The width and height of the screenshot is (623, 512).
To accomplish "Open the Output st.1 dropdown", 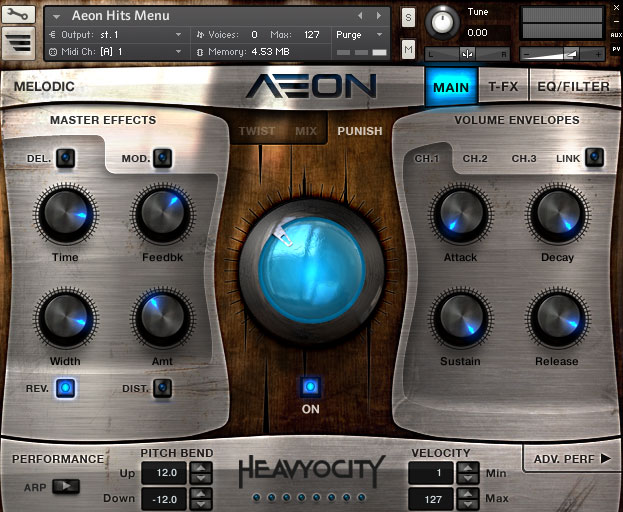I will pyautogui.click(x=178, y=35).
